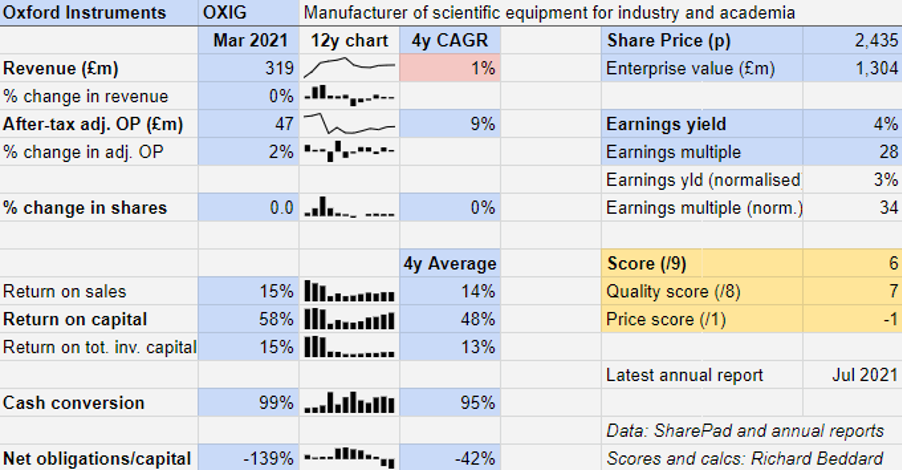
Task: Select the 14% return on sales average
Action: point(450,291)
